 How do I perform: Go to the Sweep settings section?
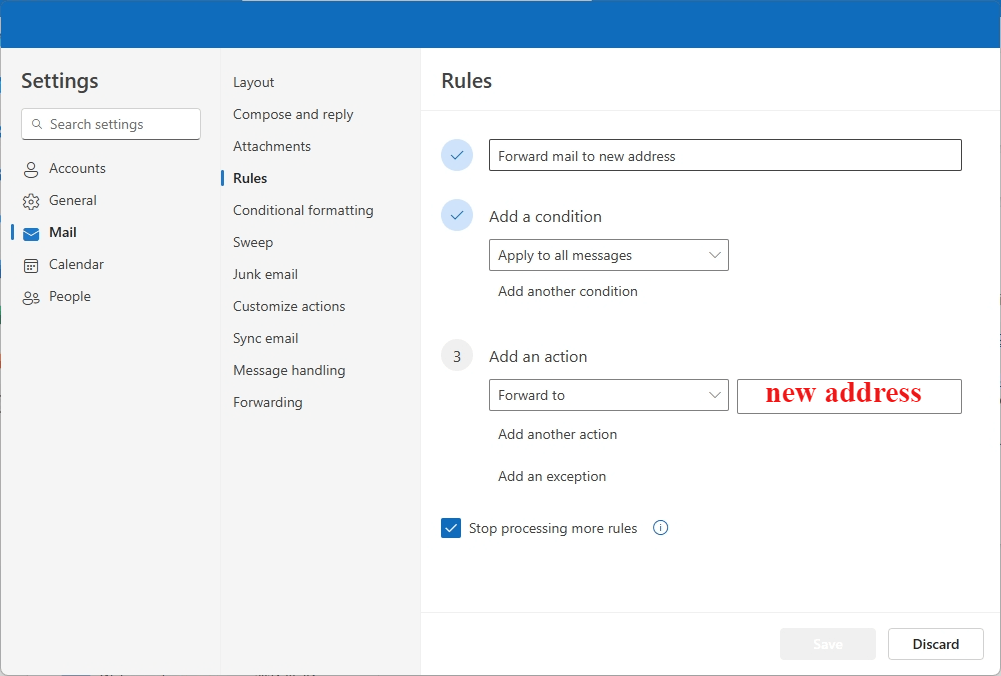point(253,242)
